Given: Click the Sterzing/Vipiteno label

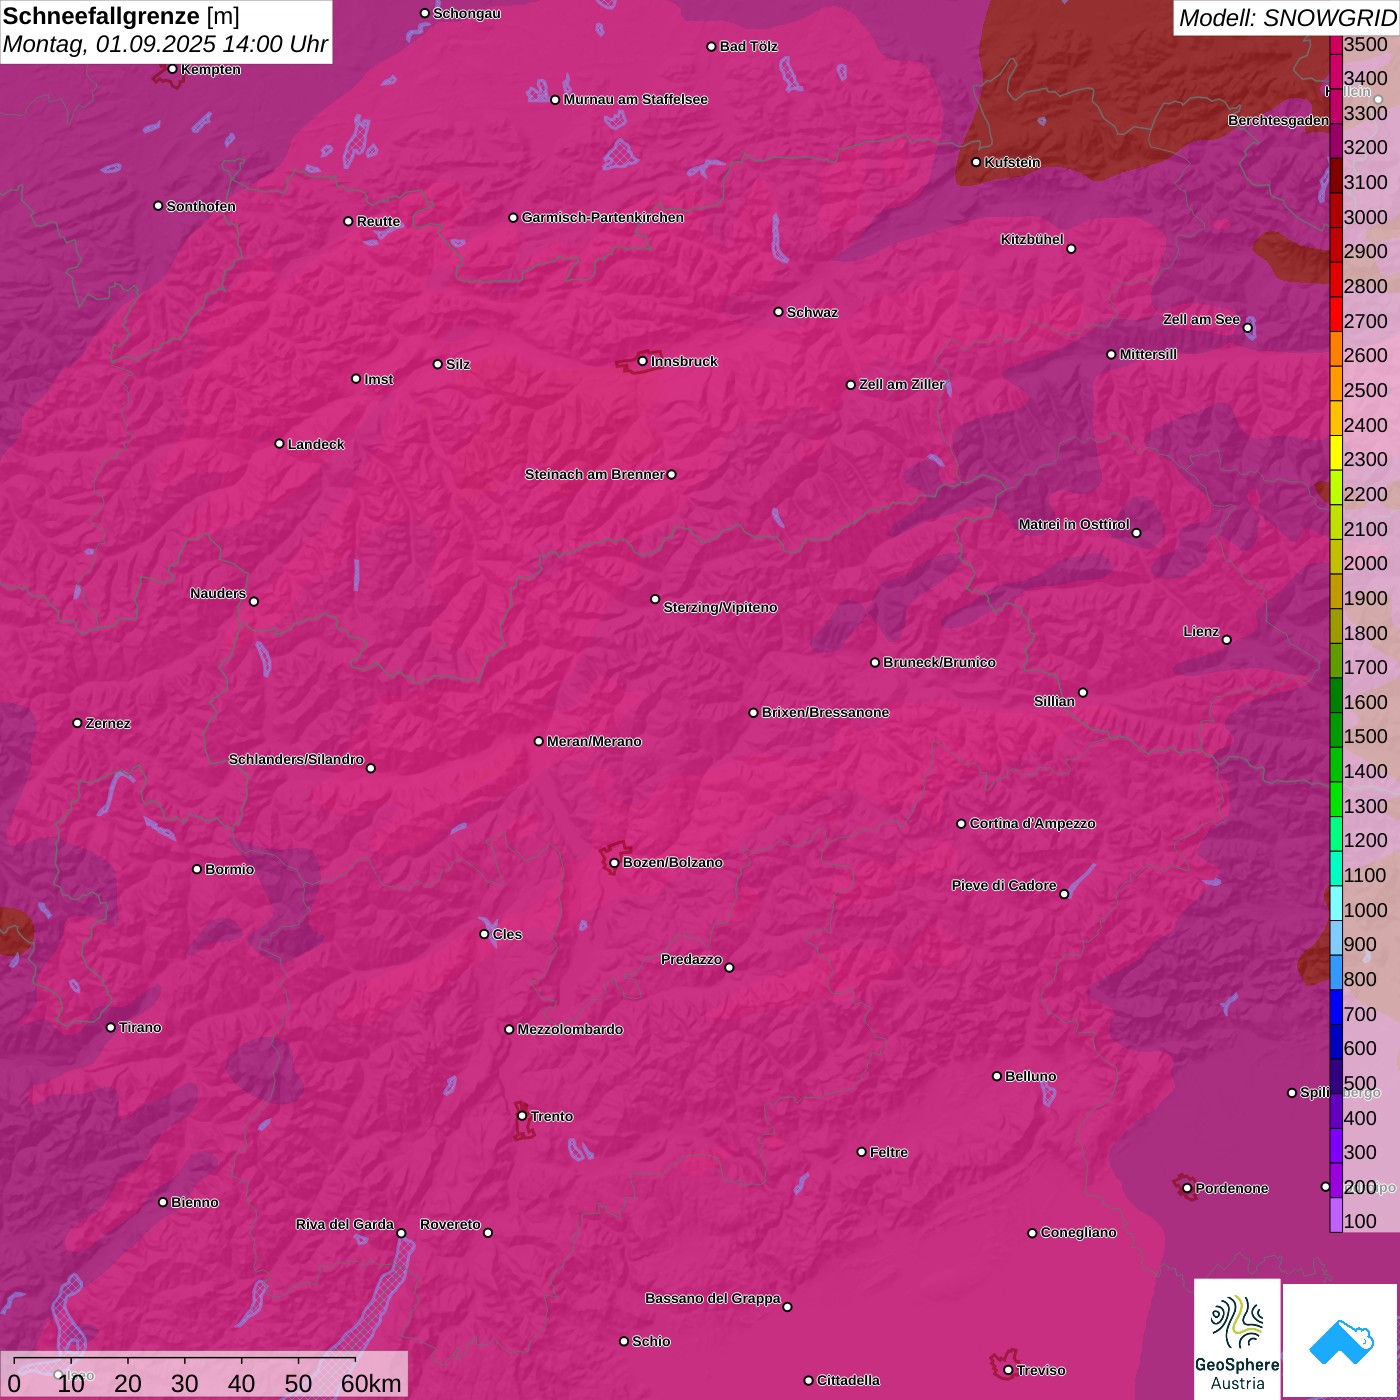Looking at the screenshot, I should tap(720, 607).
